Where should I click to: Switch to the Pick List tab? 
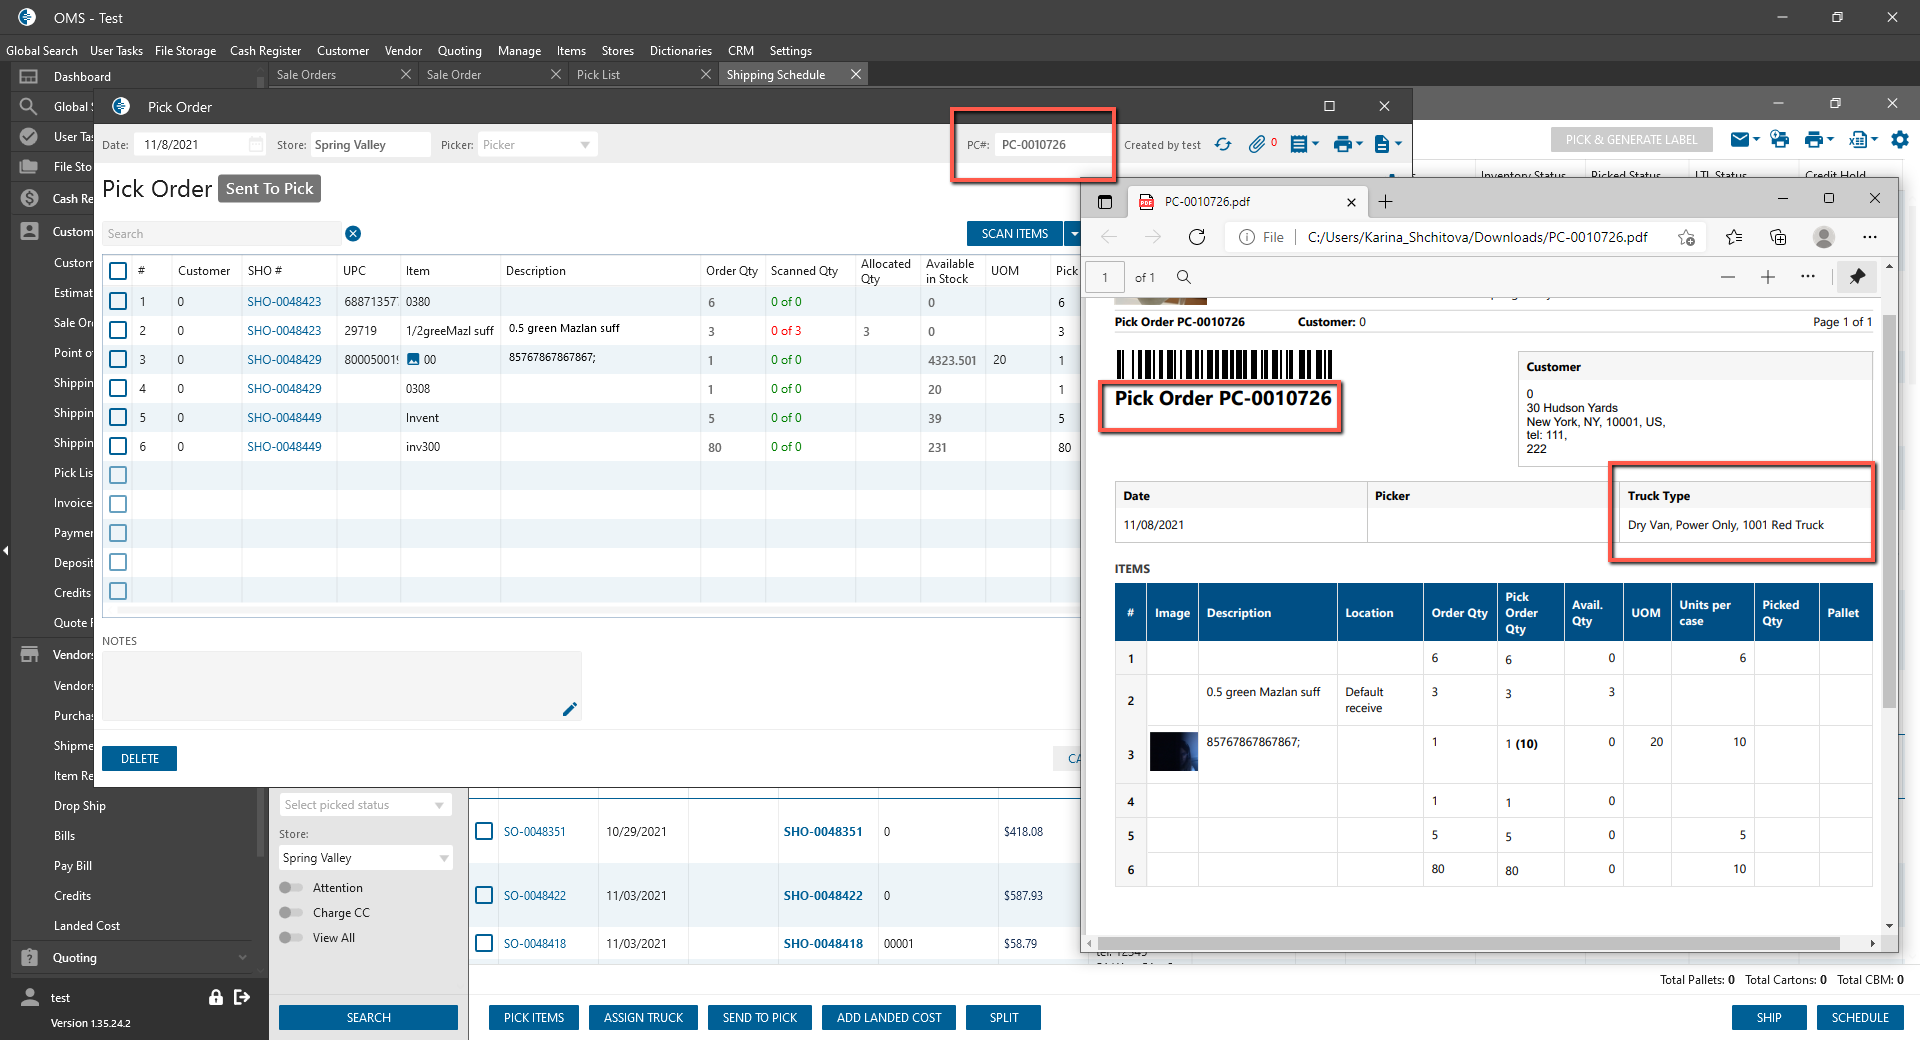[599, 75]
